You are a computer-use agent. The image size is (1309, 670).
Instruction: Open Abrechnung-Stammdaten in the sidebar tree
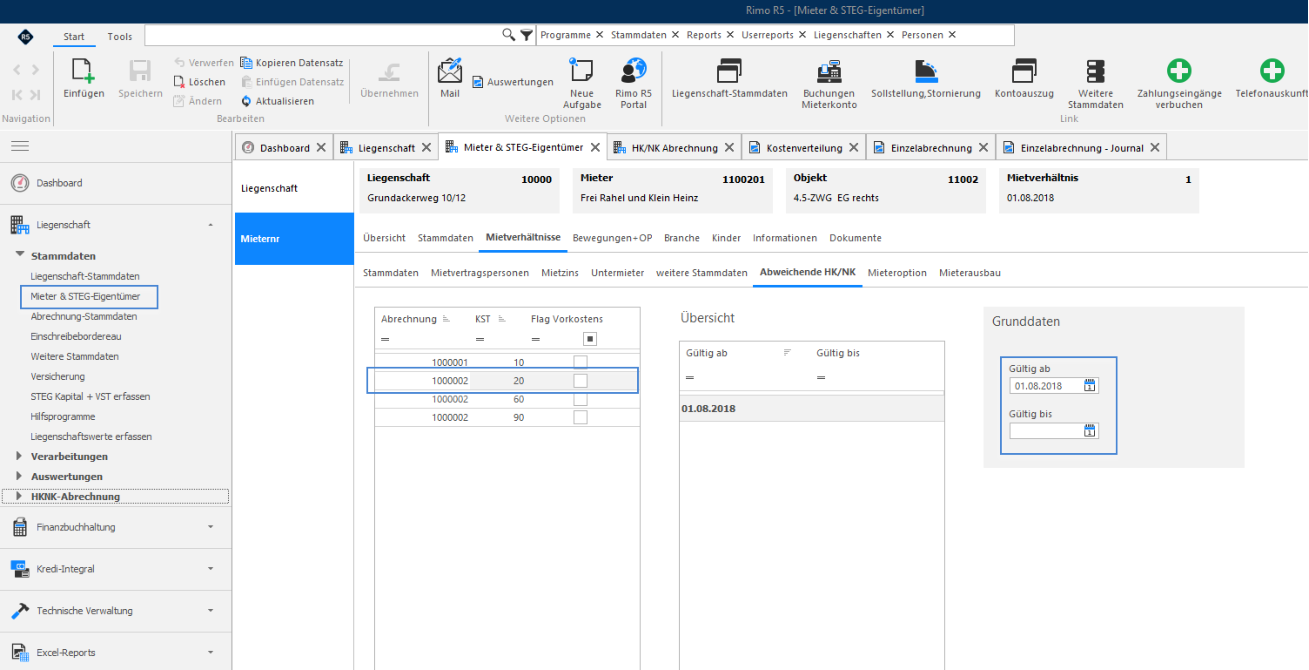point(84,316)
